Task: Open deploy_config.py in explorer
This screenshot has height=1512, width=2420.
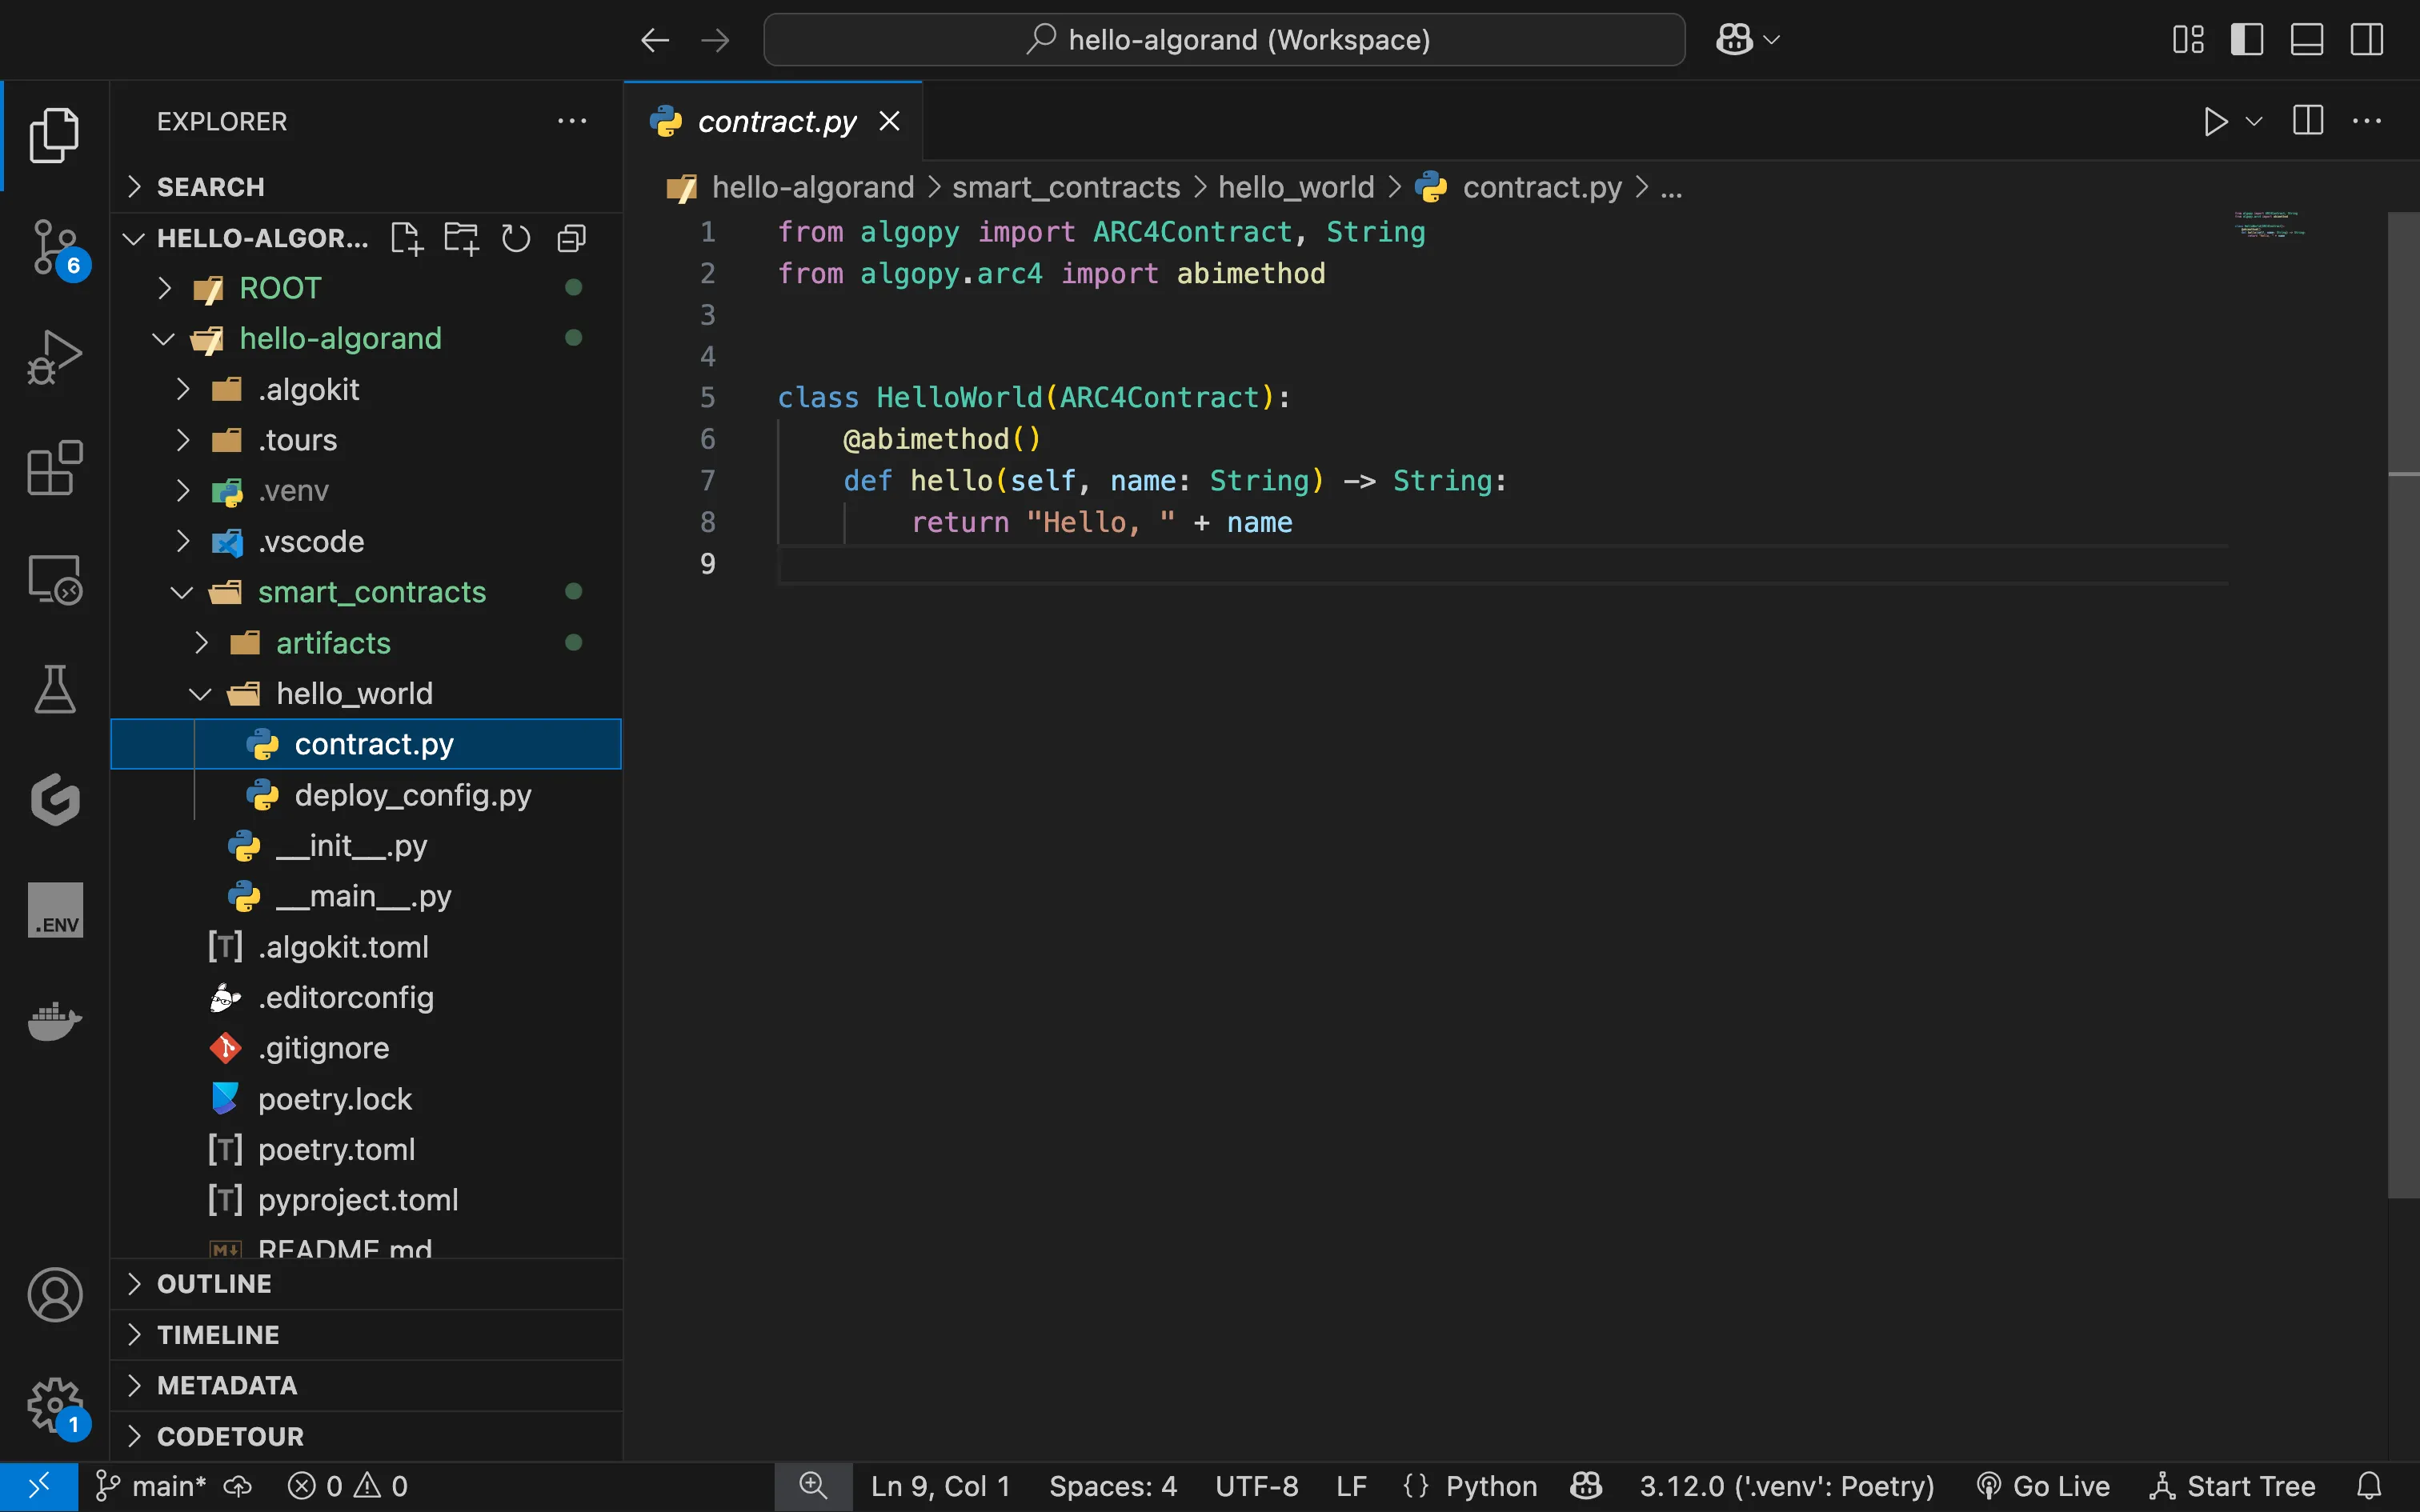Action: (x=412, y=795)
